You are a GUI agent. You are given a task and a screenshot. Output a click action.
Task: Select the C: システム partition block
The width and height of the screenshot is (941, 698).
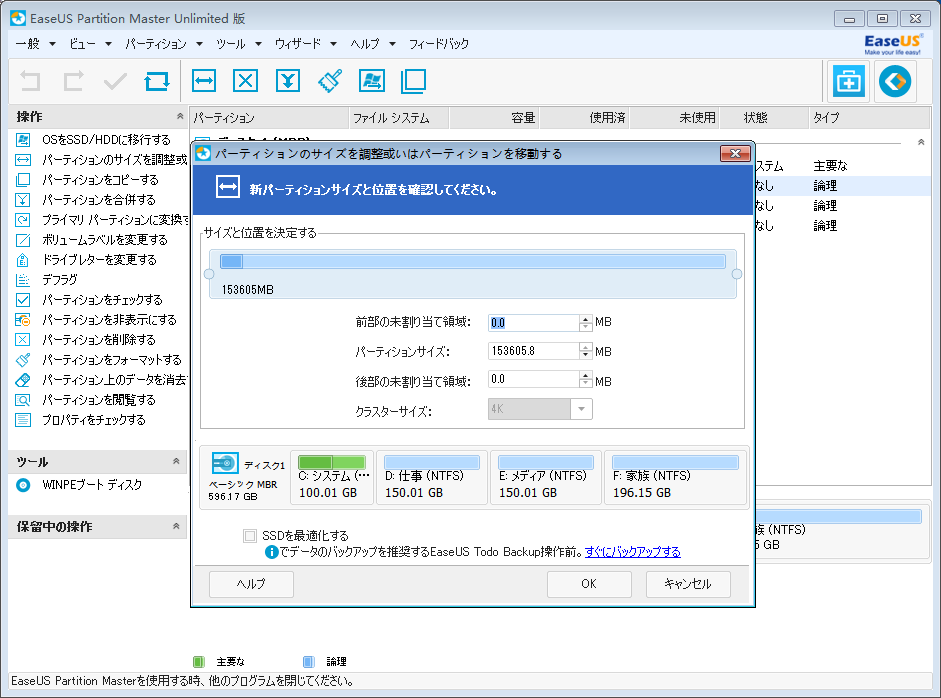(332, 478)
